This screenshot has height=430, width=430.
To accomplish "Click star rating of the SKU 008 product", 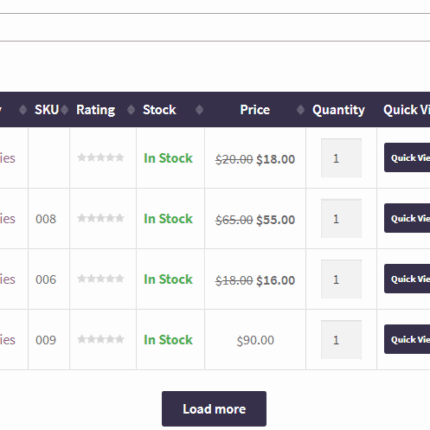I will (x=100, y=218).
